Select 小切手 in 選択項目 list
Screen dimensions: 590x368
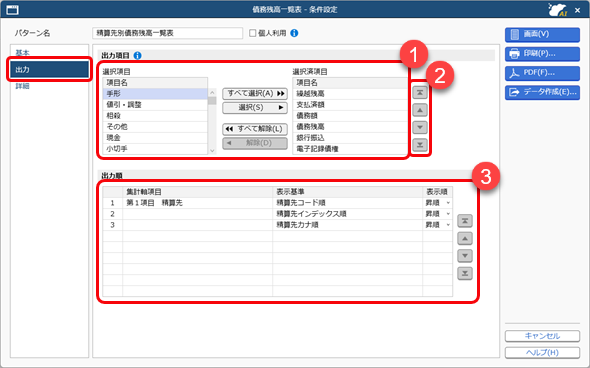(155, 149)
